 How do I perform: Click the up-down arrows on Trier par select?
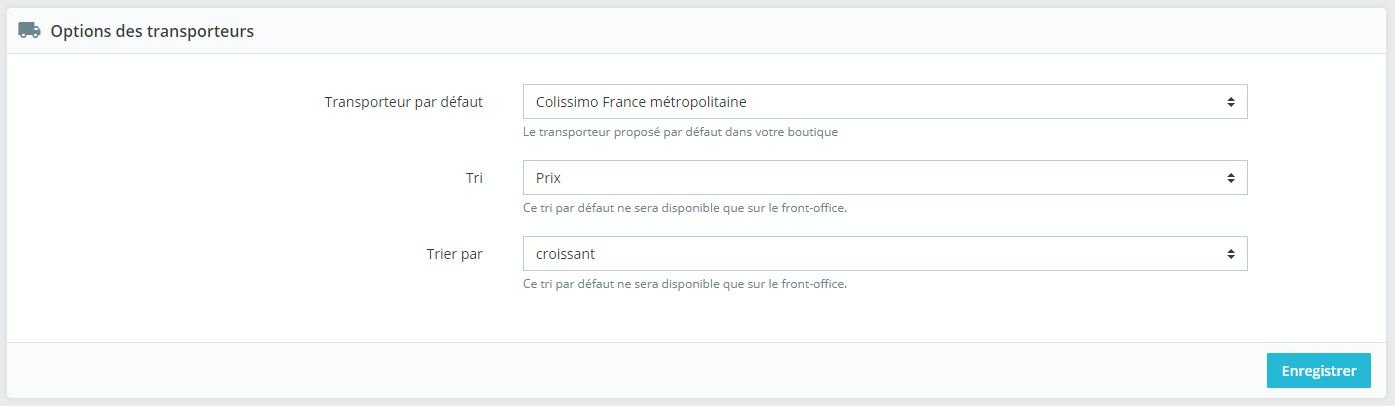coord(1231,254)
